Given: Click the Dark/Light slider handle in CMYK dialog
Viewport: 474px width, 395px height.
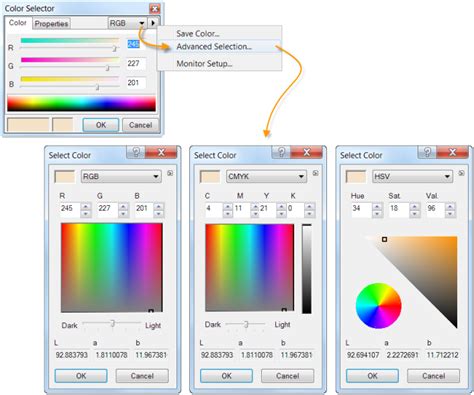Looking at the screenshot, I should [246, 324].
